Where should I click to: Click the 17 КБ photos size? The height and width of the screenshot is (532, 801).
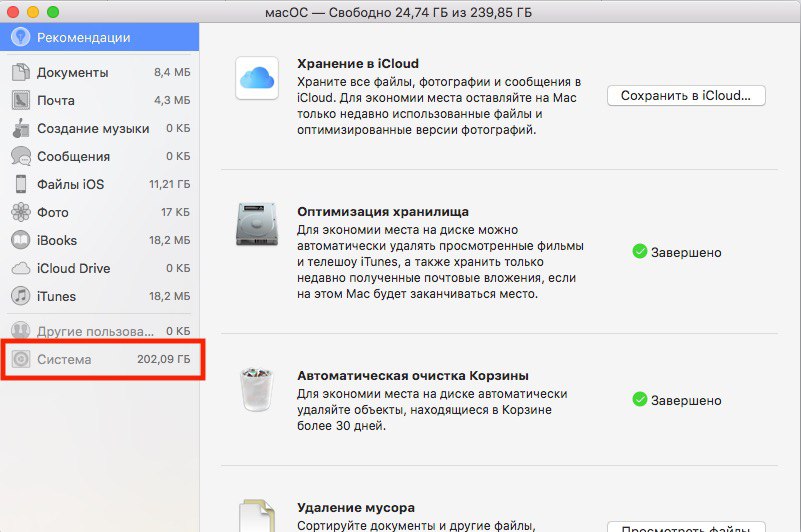(x=175, y=212)
